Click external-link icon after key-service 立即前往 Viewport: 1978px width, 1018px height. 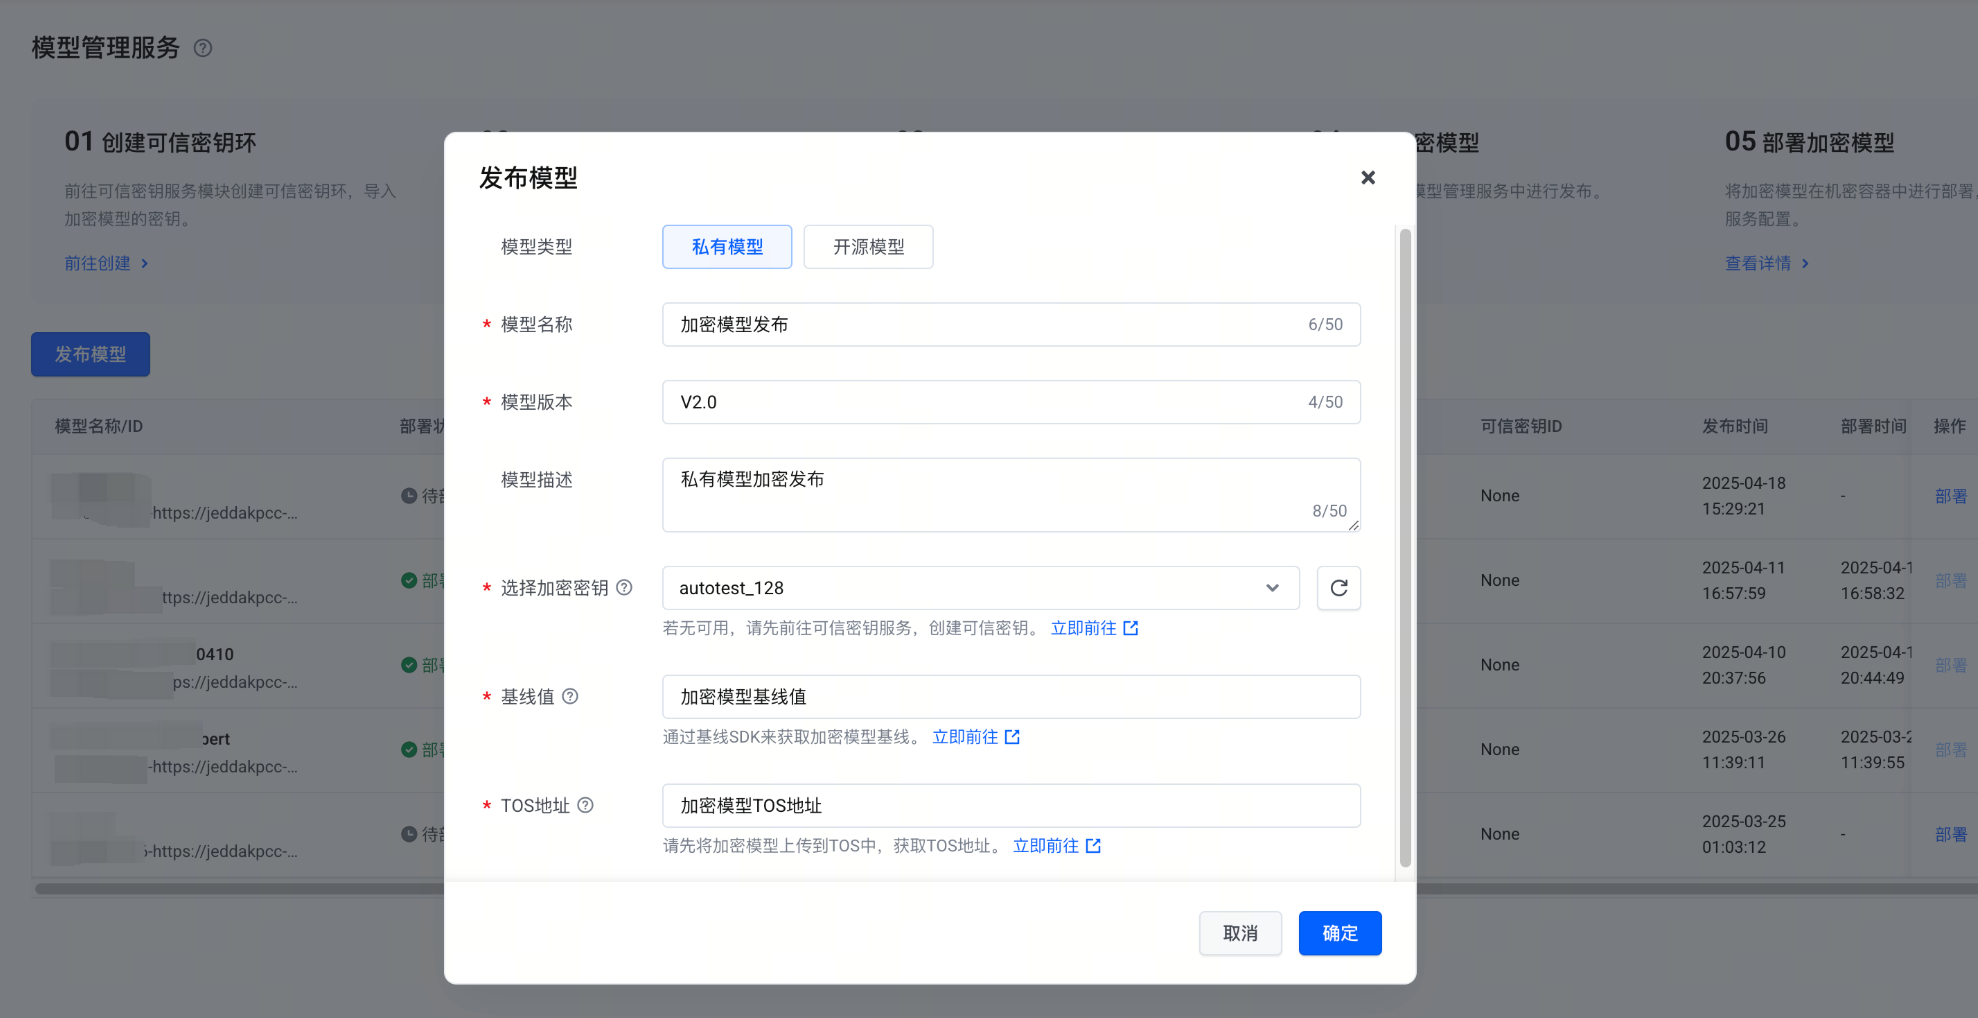[1131, 628]
